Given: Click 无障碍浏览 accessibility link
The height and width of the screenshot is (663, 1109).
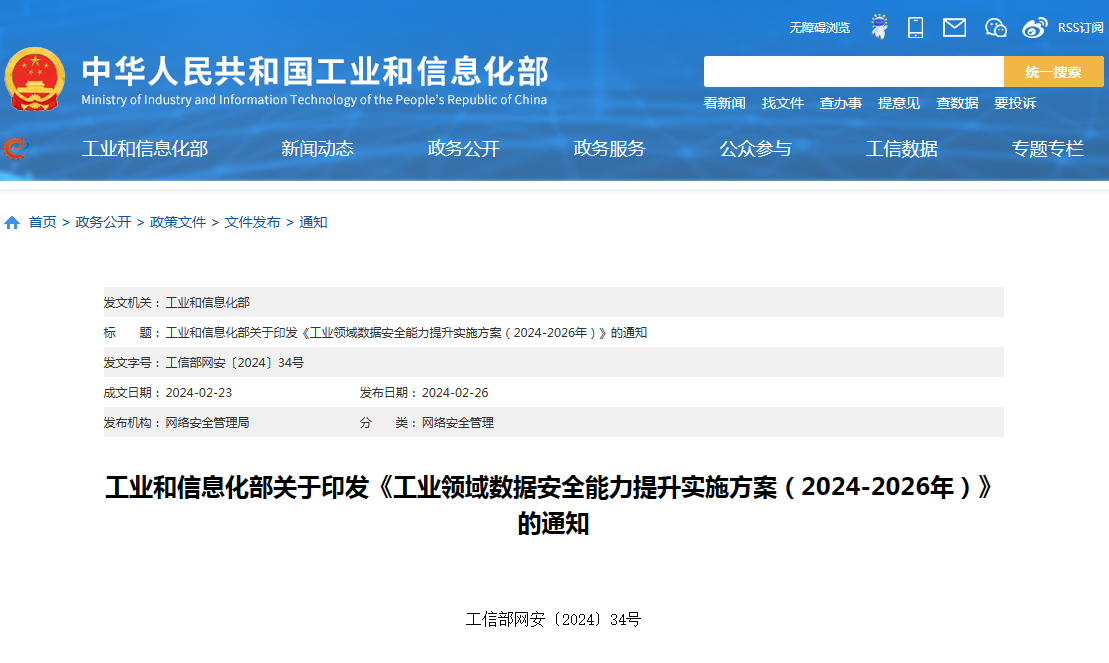Looking at the screenshot, I should click(x=819, y=28).
